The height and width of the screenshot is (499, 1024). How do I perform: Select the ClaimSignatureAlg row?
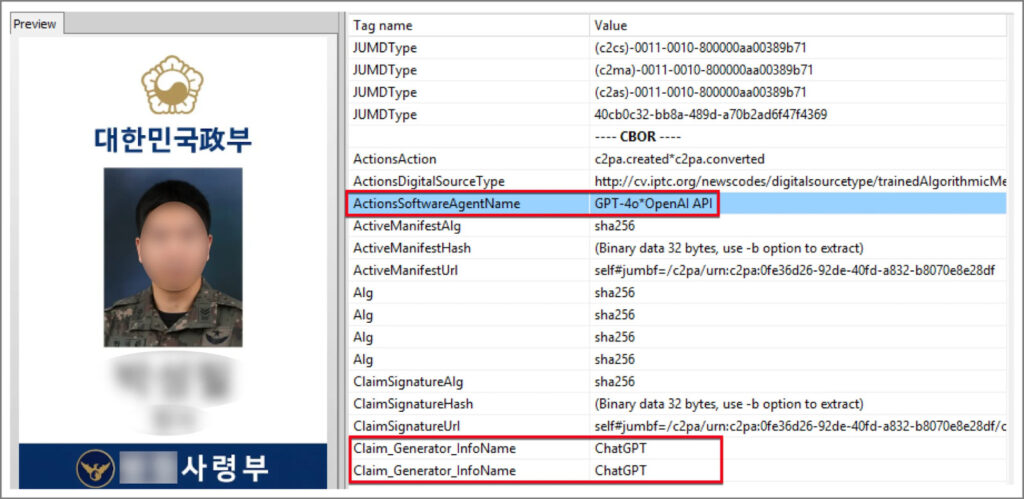coord(408,381)
